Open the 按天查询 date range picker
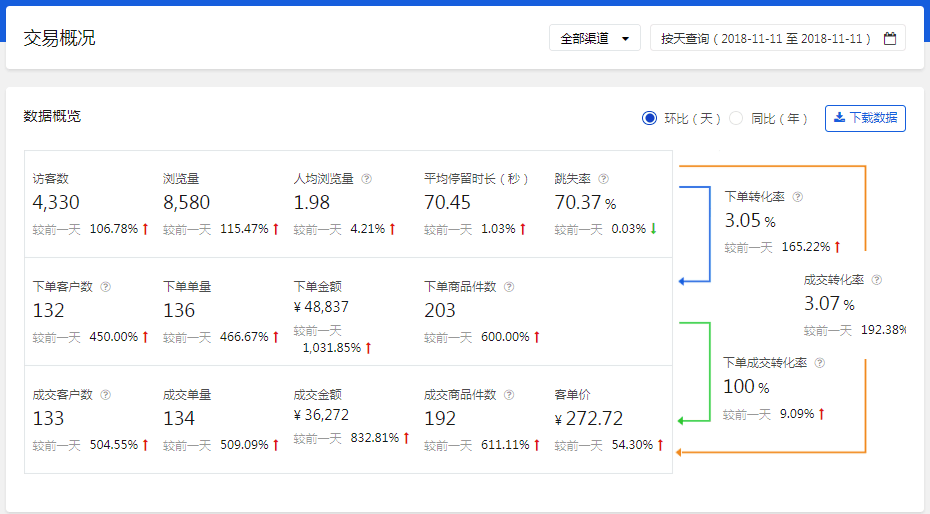Image resolution: width=930 pixels, height=514 pixels. pos(766,39)
